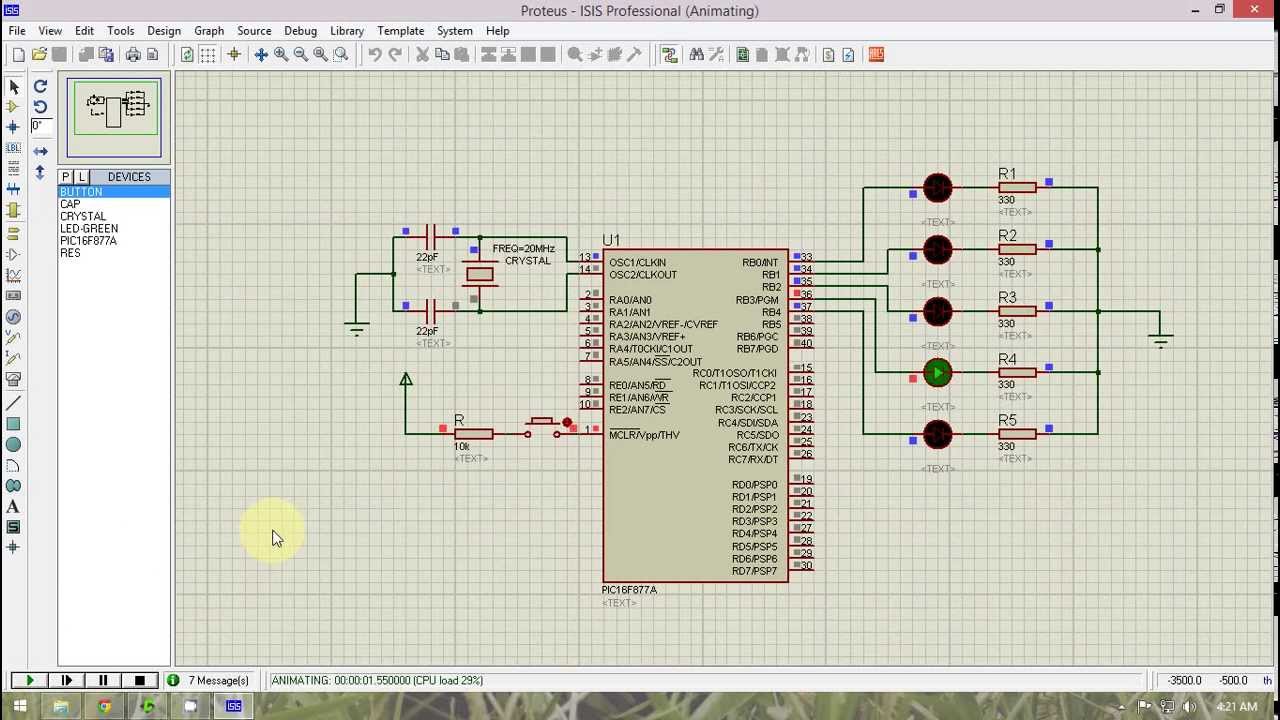This screenshot has height=720, width=1280.
Task: Click the wire label (LBL) mode icon
Action: (13, 147)
